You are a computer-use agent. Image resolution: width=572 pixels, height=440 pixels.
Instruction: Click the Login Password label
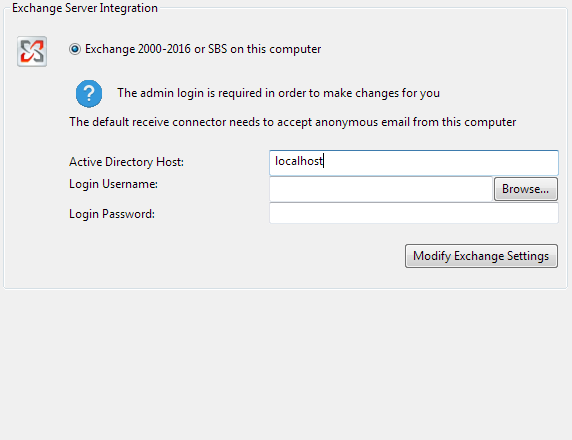(112, 214)
